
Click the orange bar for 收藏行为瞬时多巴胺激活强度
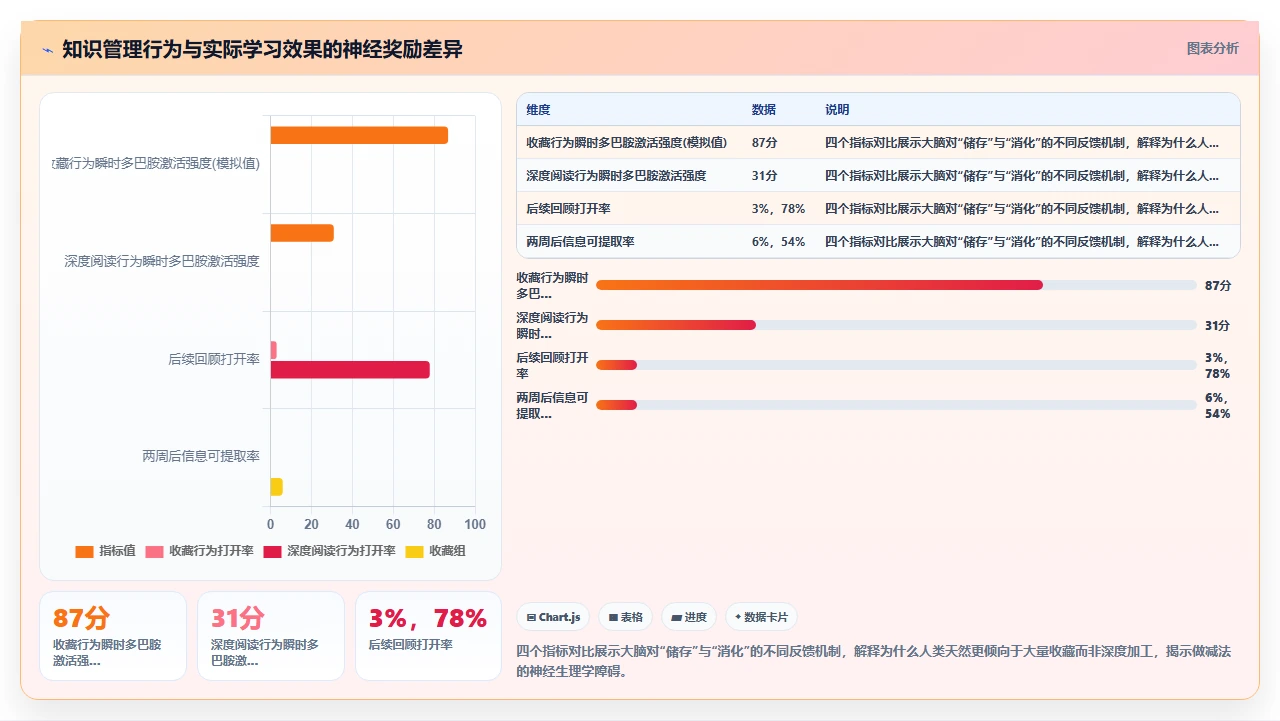coord(359,135)
